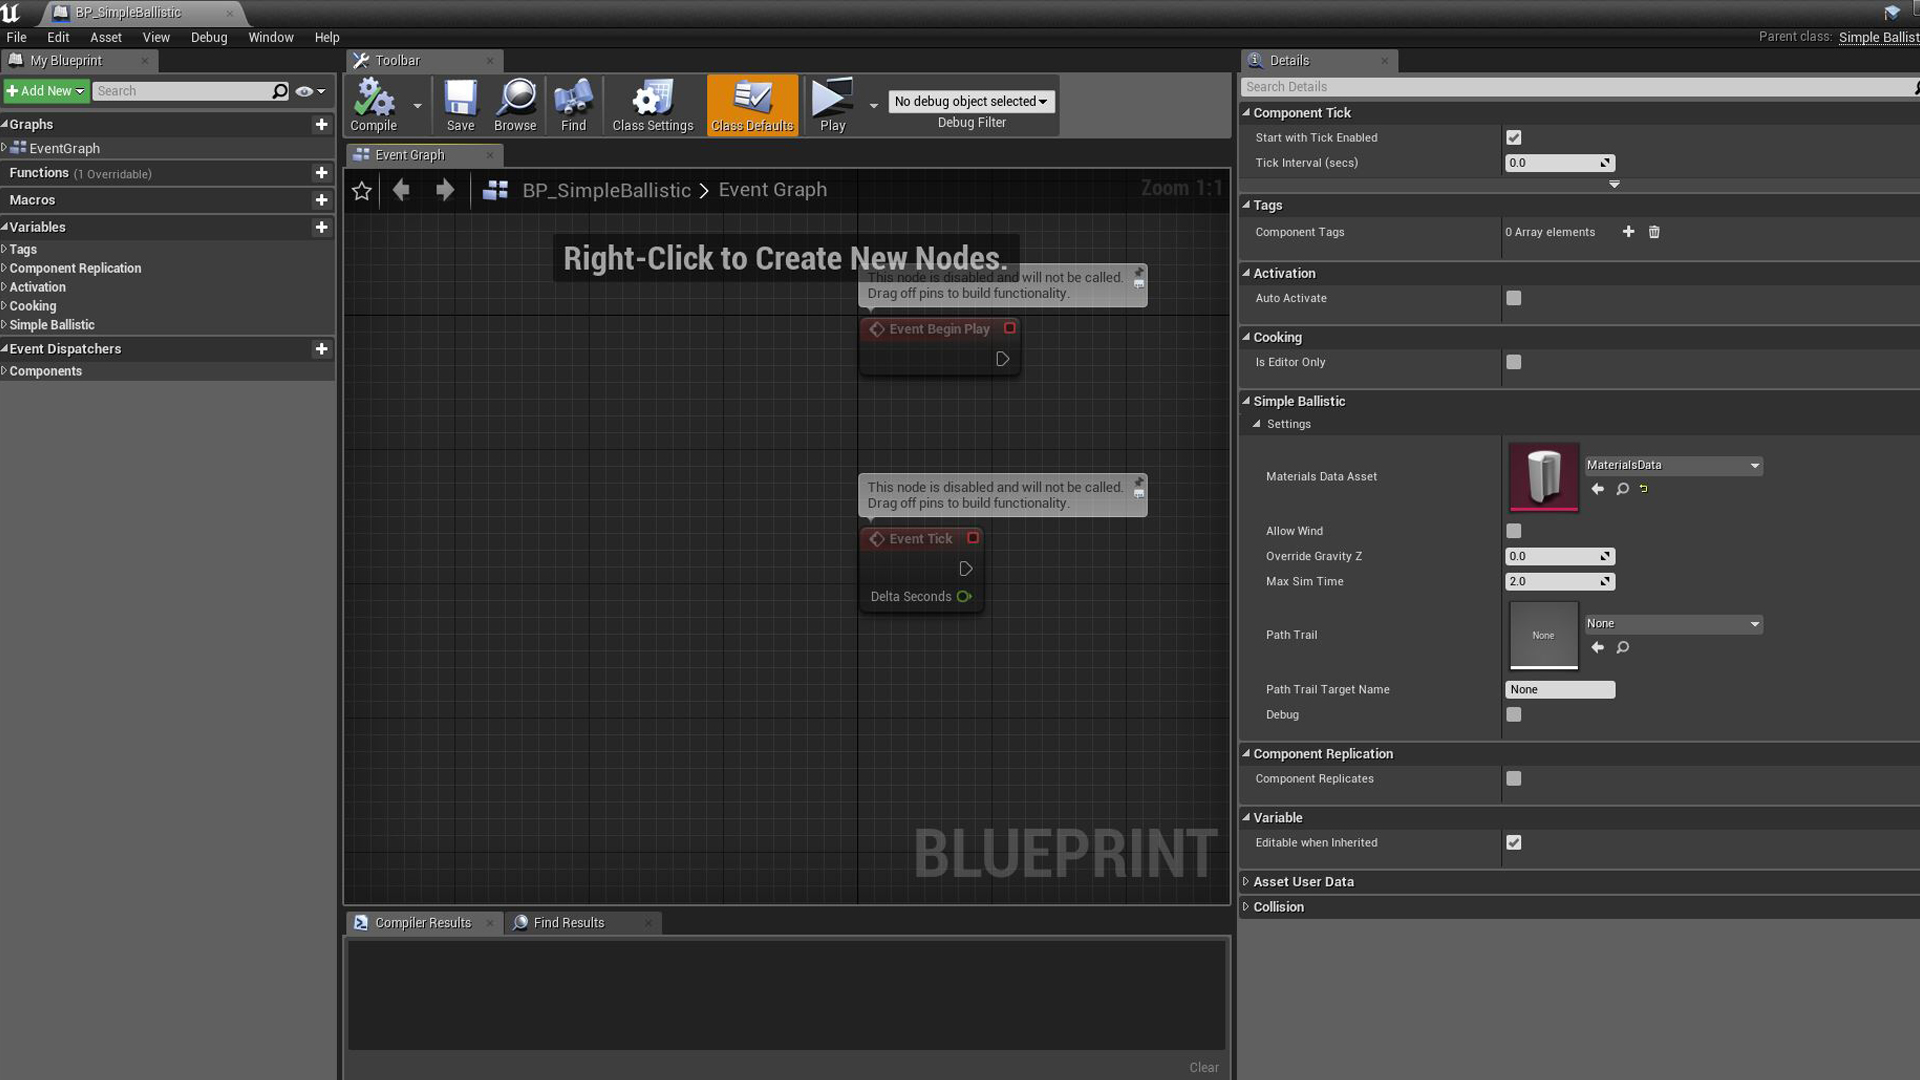Open asset picker for Materials Data Asset

point(1671,464)
